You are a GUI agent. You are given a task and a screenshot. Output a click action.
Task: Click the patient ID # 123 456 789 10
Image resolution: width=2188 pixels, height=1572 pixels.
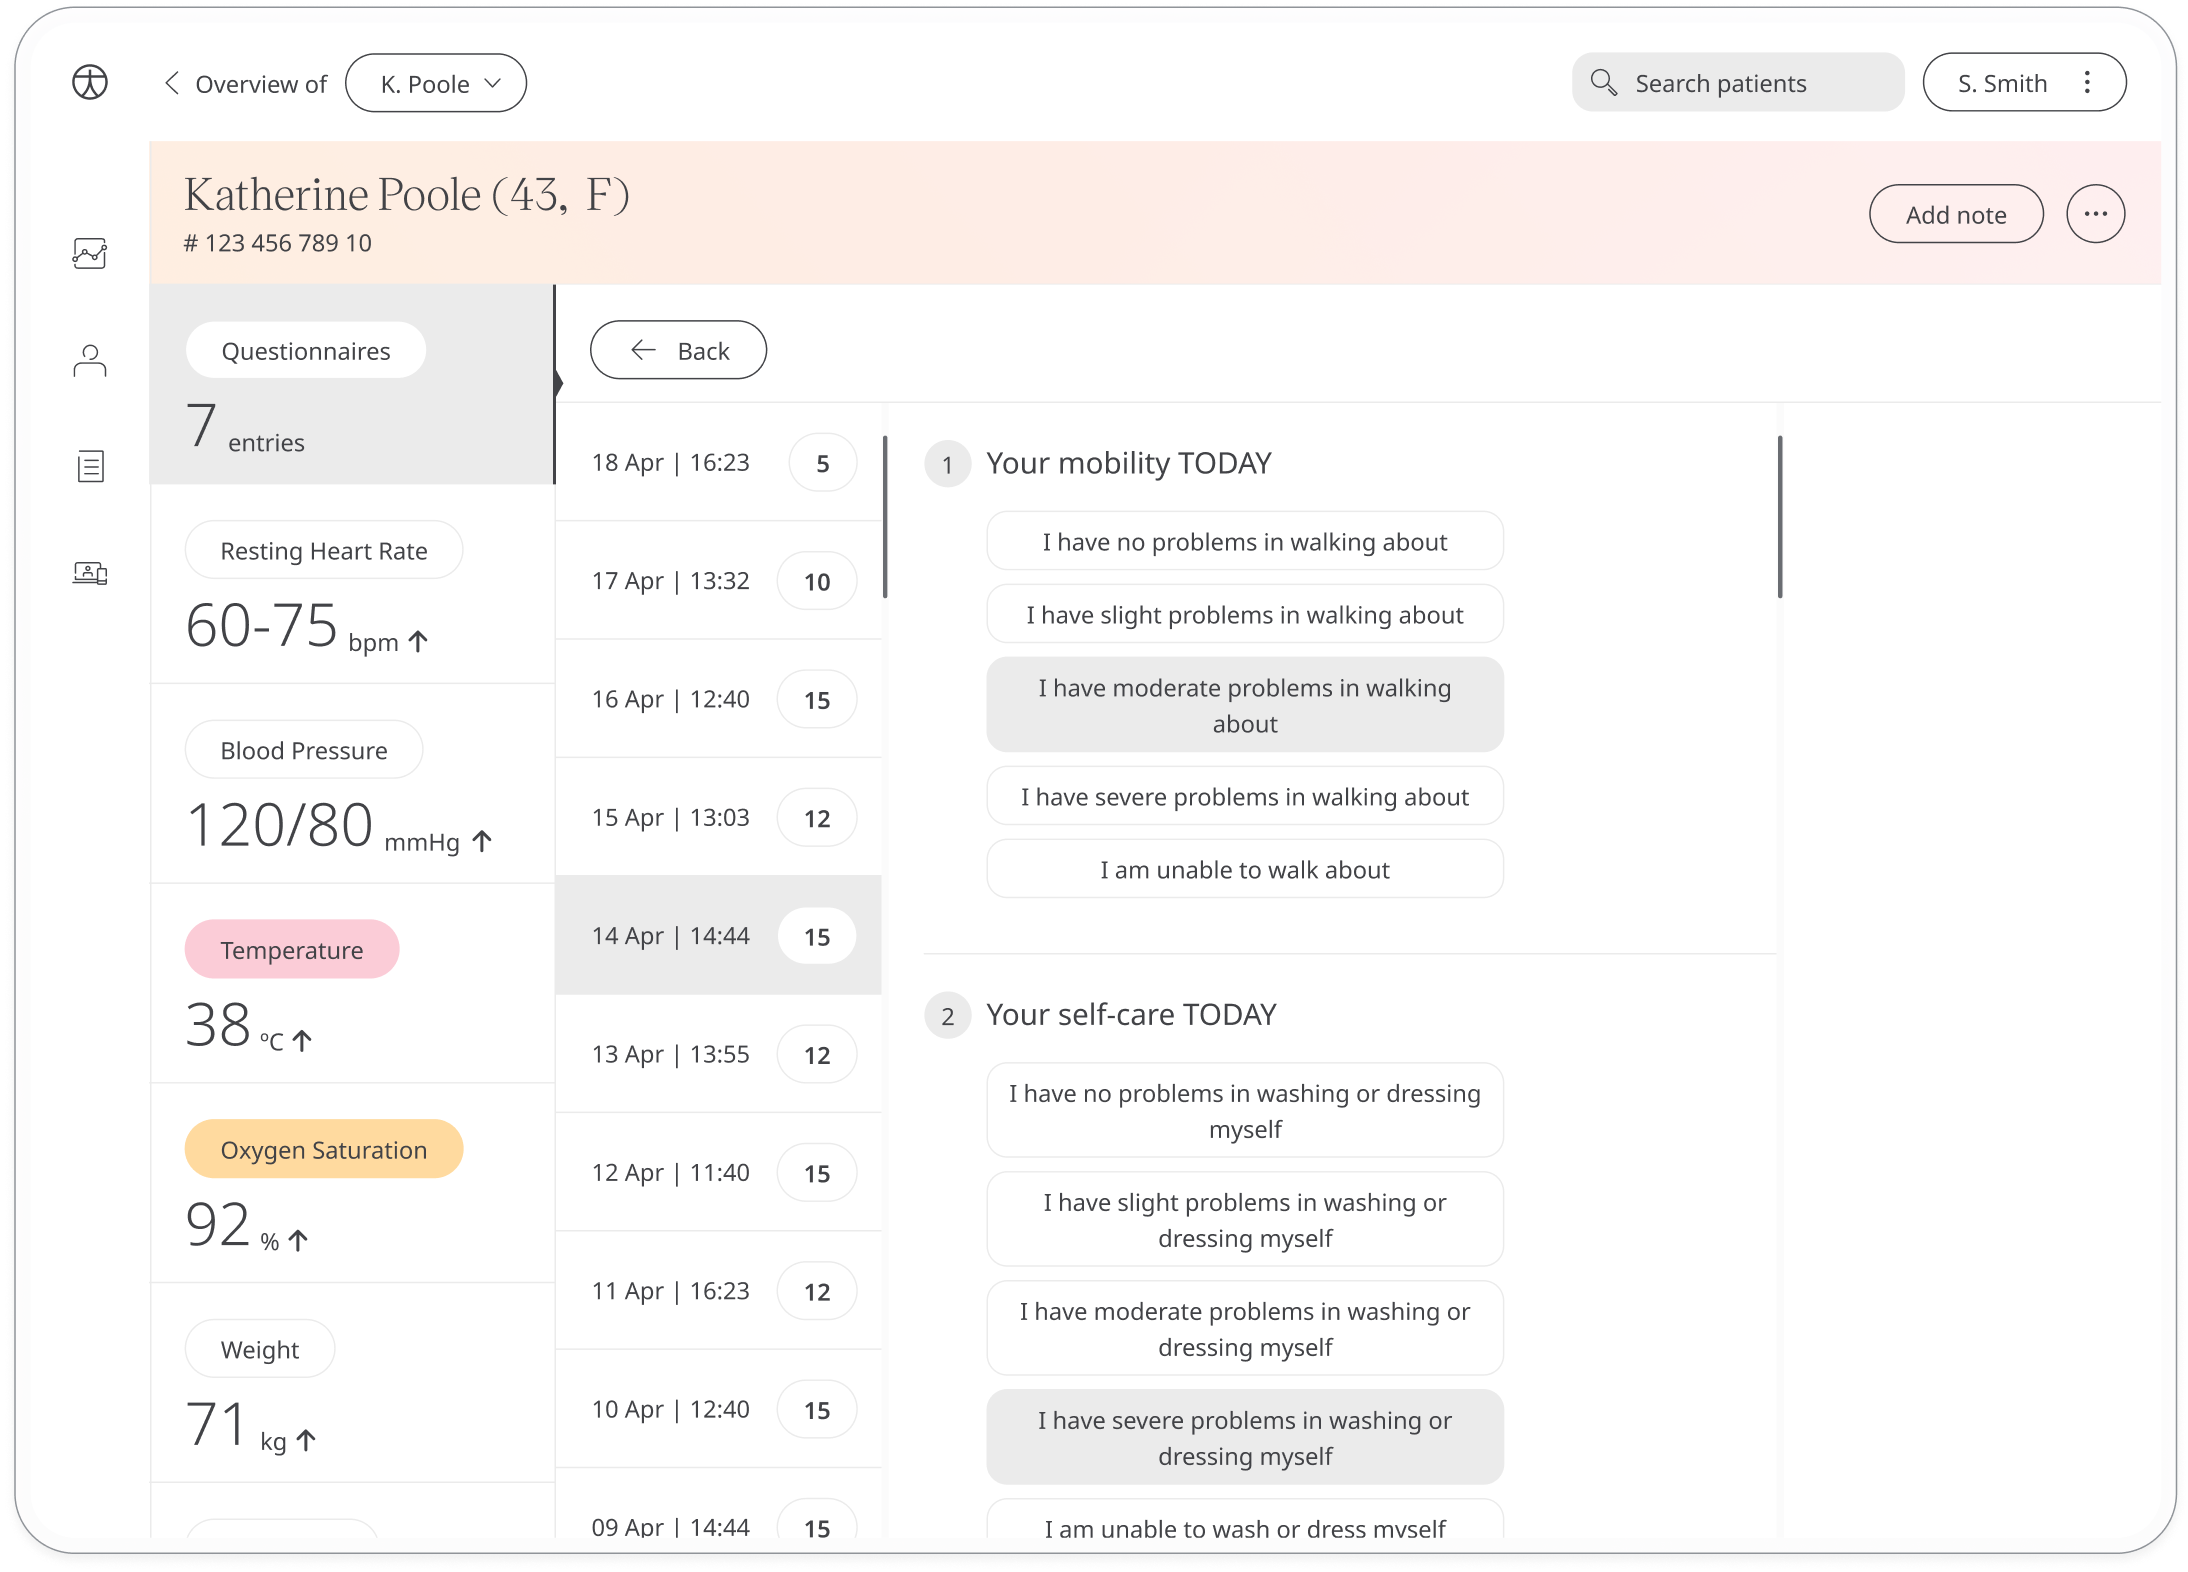point(278,243)
